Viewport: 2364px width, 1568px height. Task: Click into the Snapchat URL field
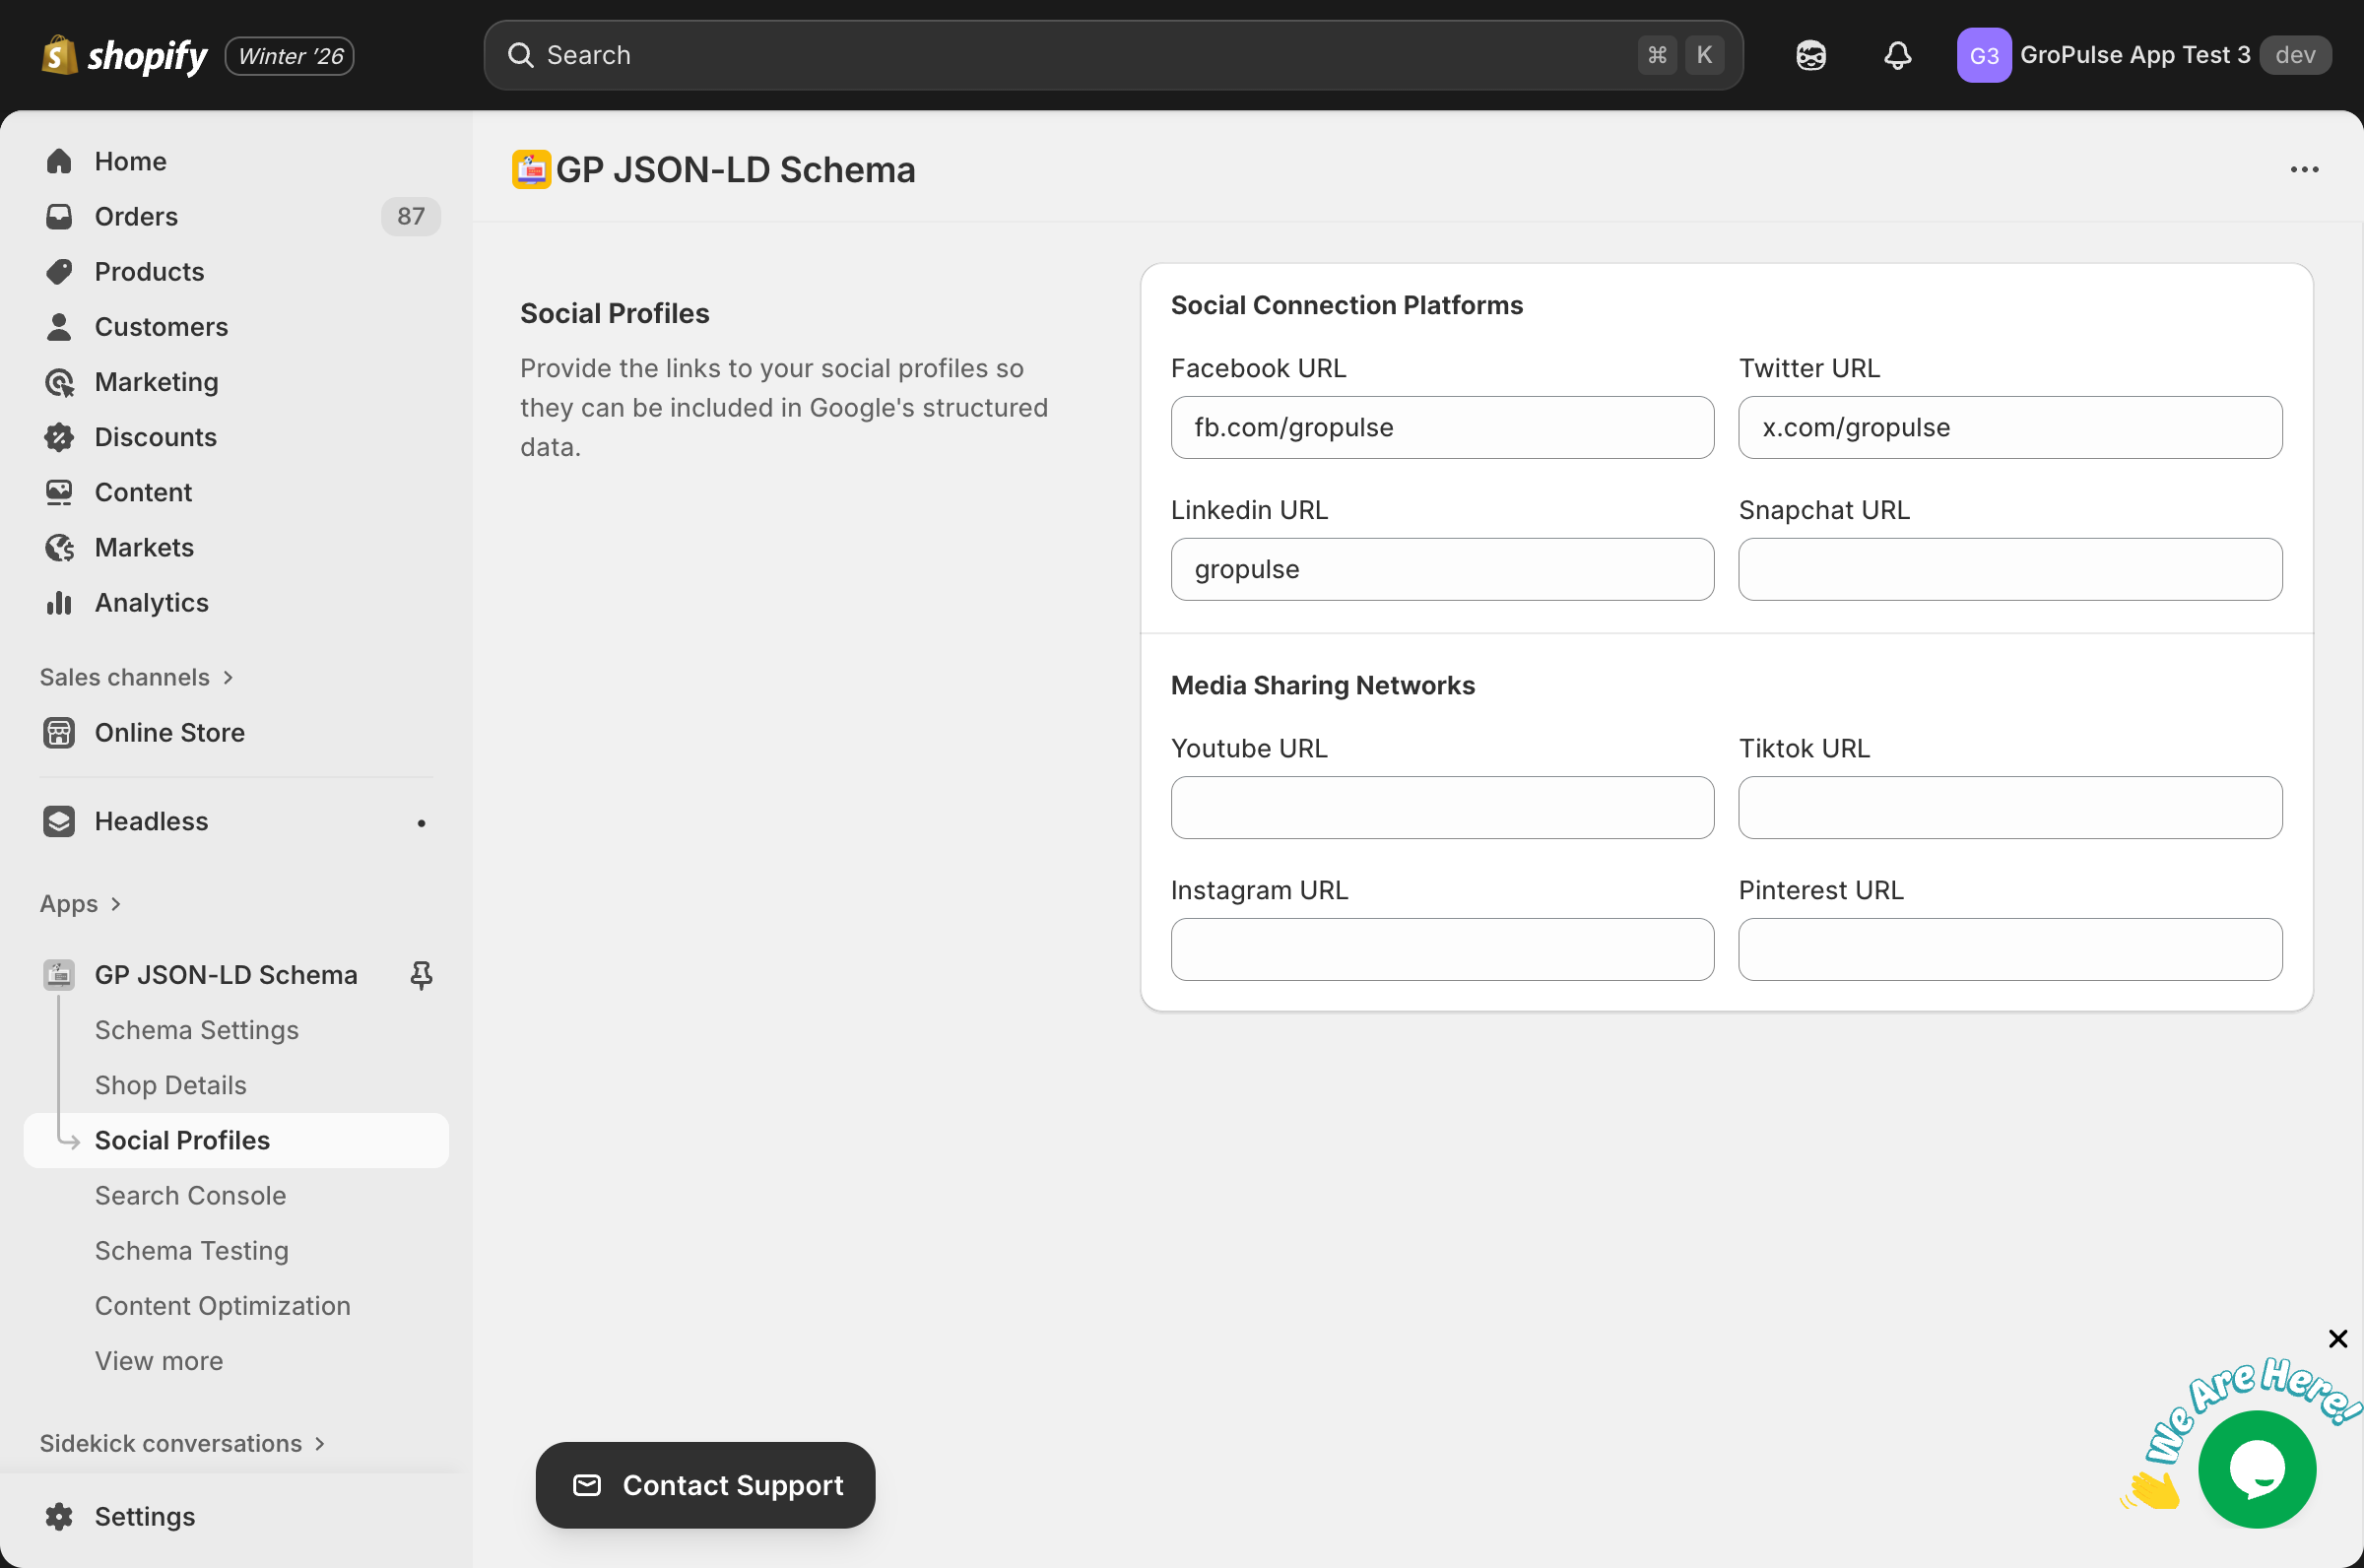tap(2009, 569)
